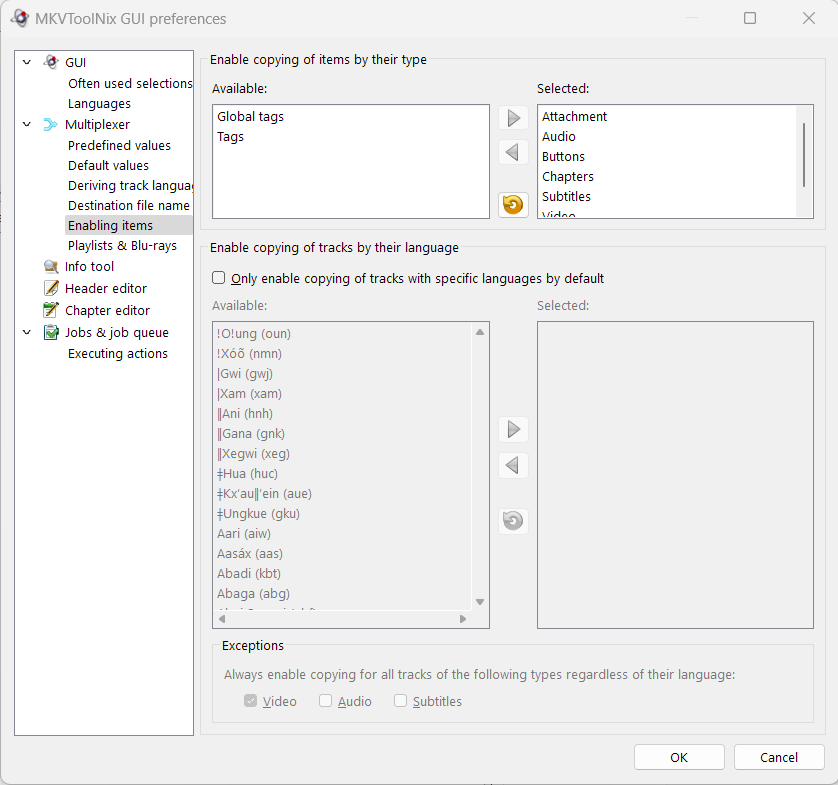Click the Info tool magnifier icon
838x785 pixels.
click(x=51, y=266)
